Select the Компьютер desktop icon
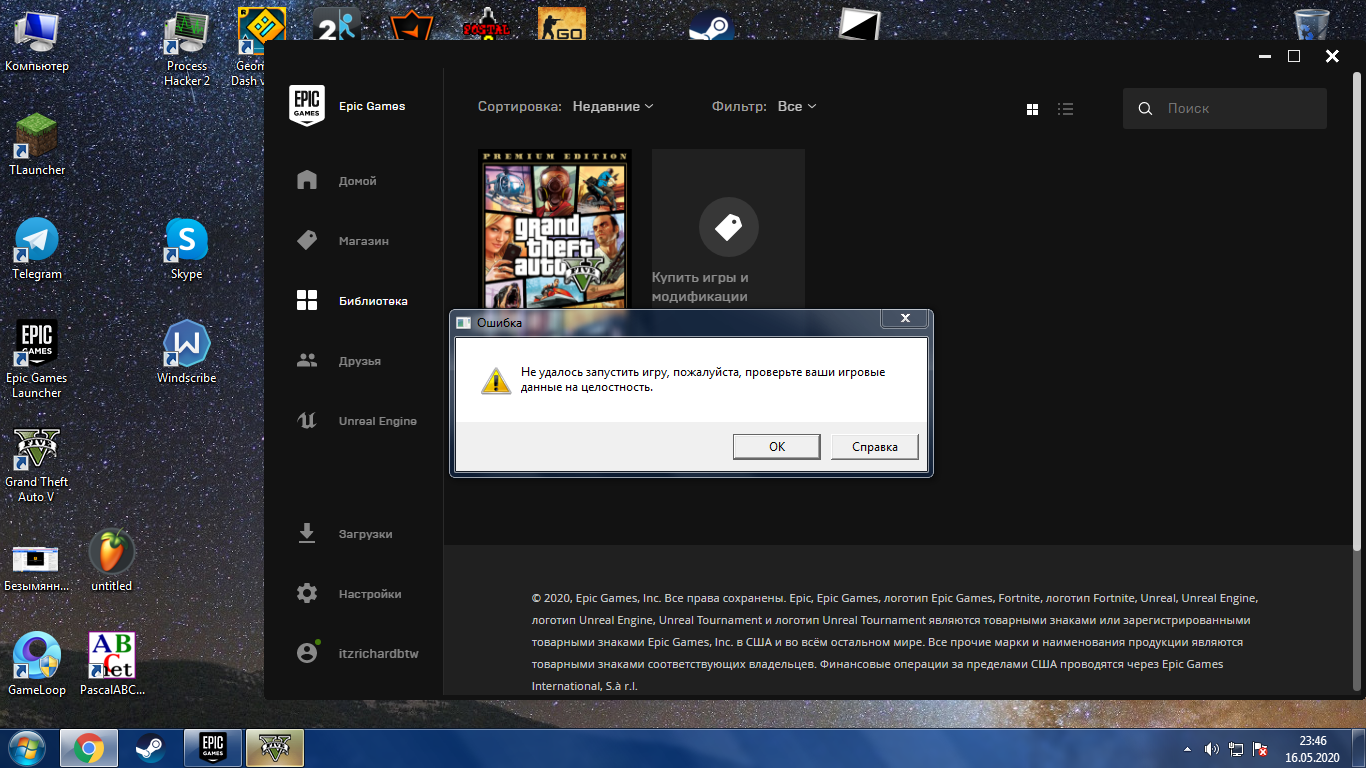 pos(37,40)
